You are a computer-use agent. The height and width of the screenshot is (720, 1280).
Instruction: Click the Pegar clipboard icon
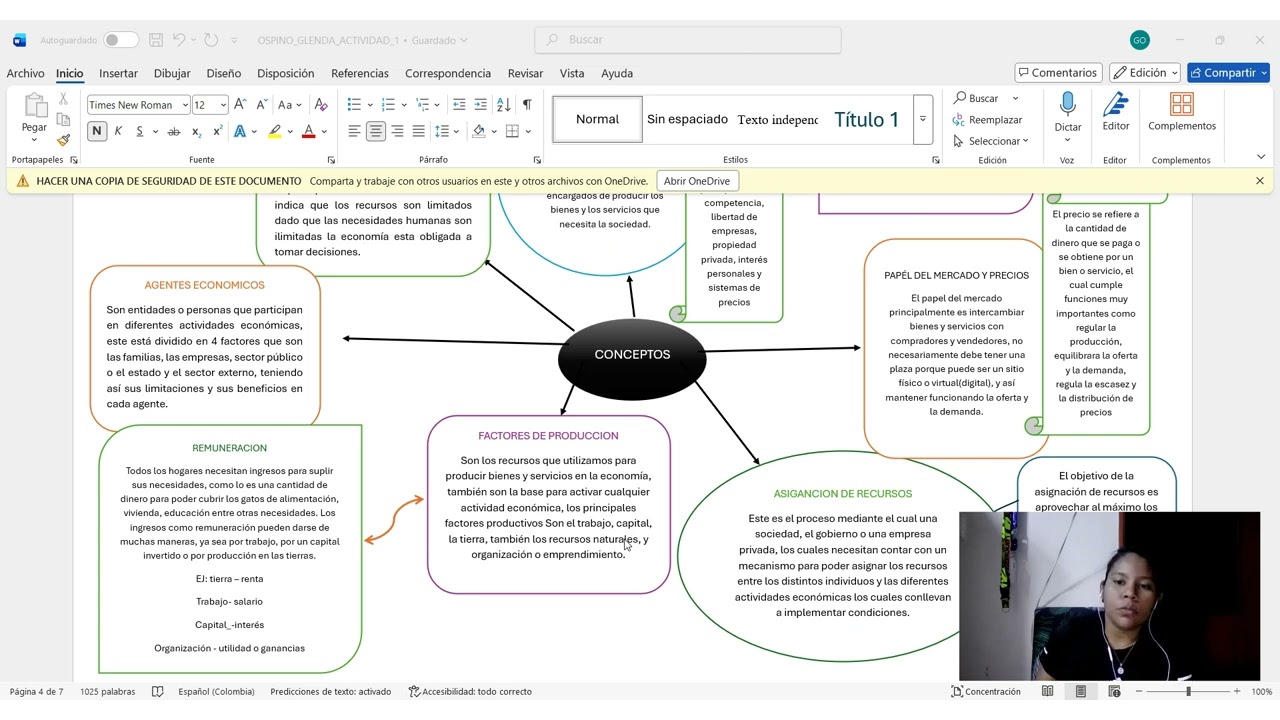(x=34, y=106)
